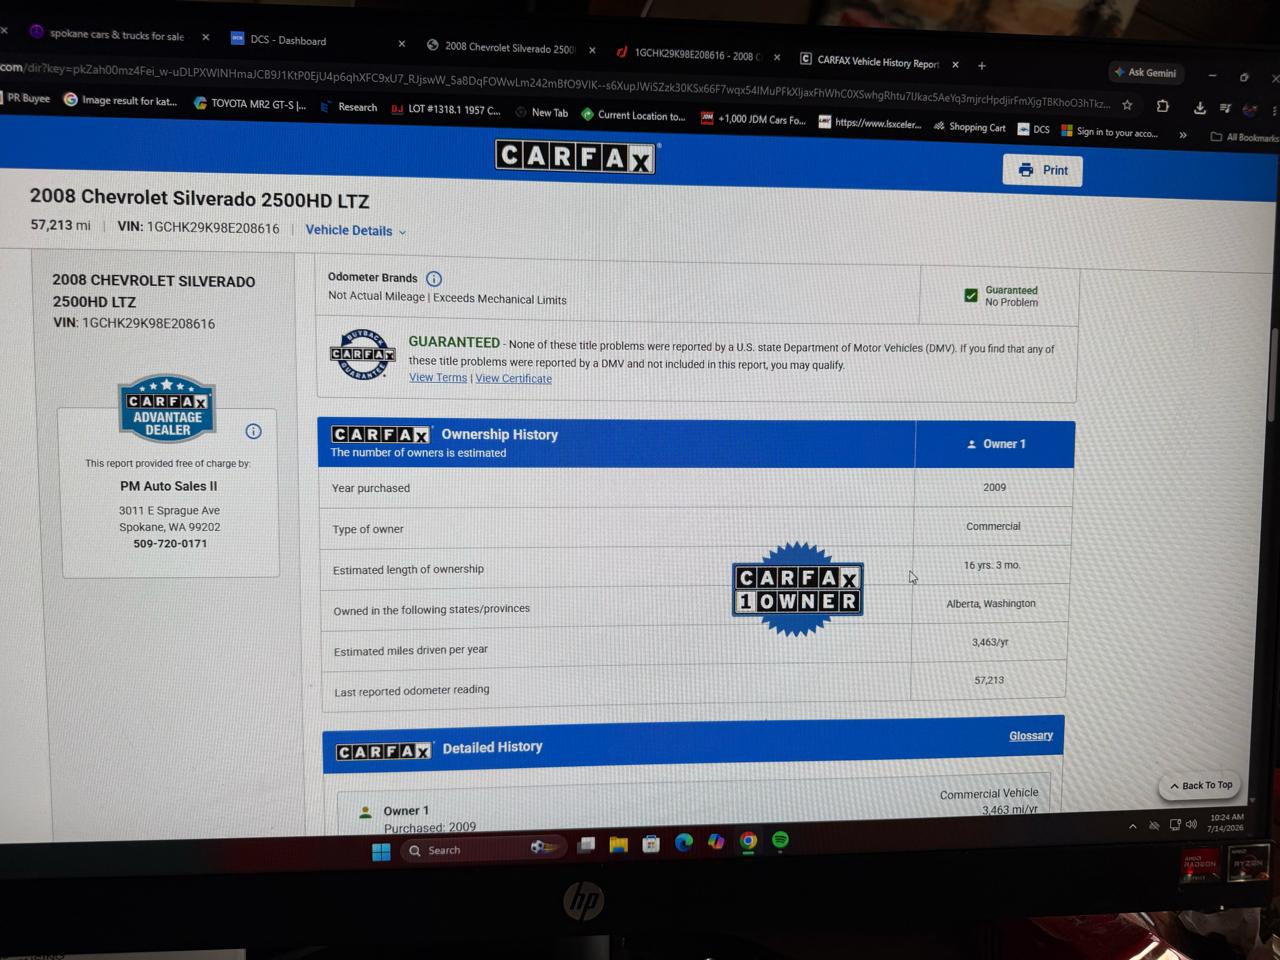Open the Research bookmark

(x=349, y=107)
